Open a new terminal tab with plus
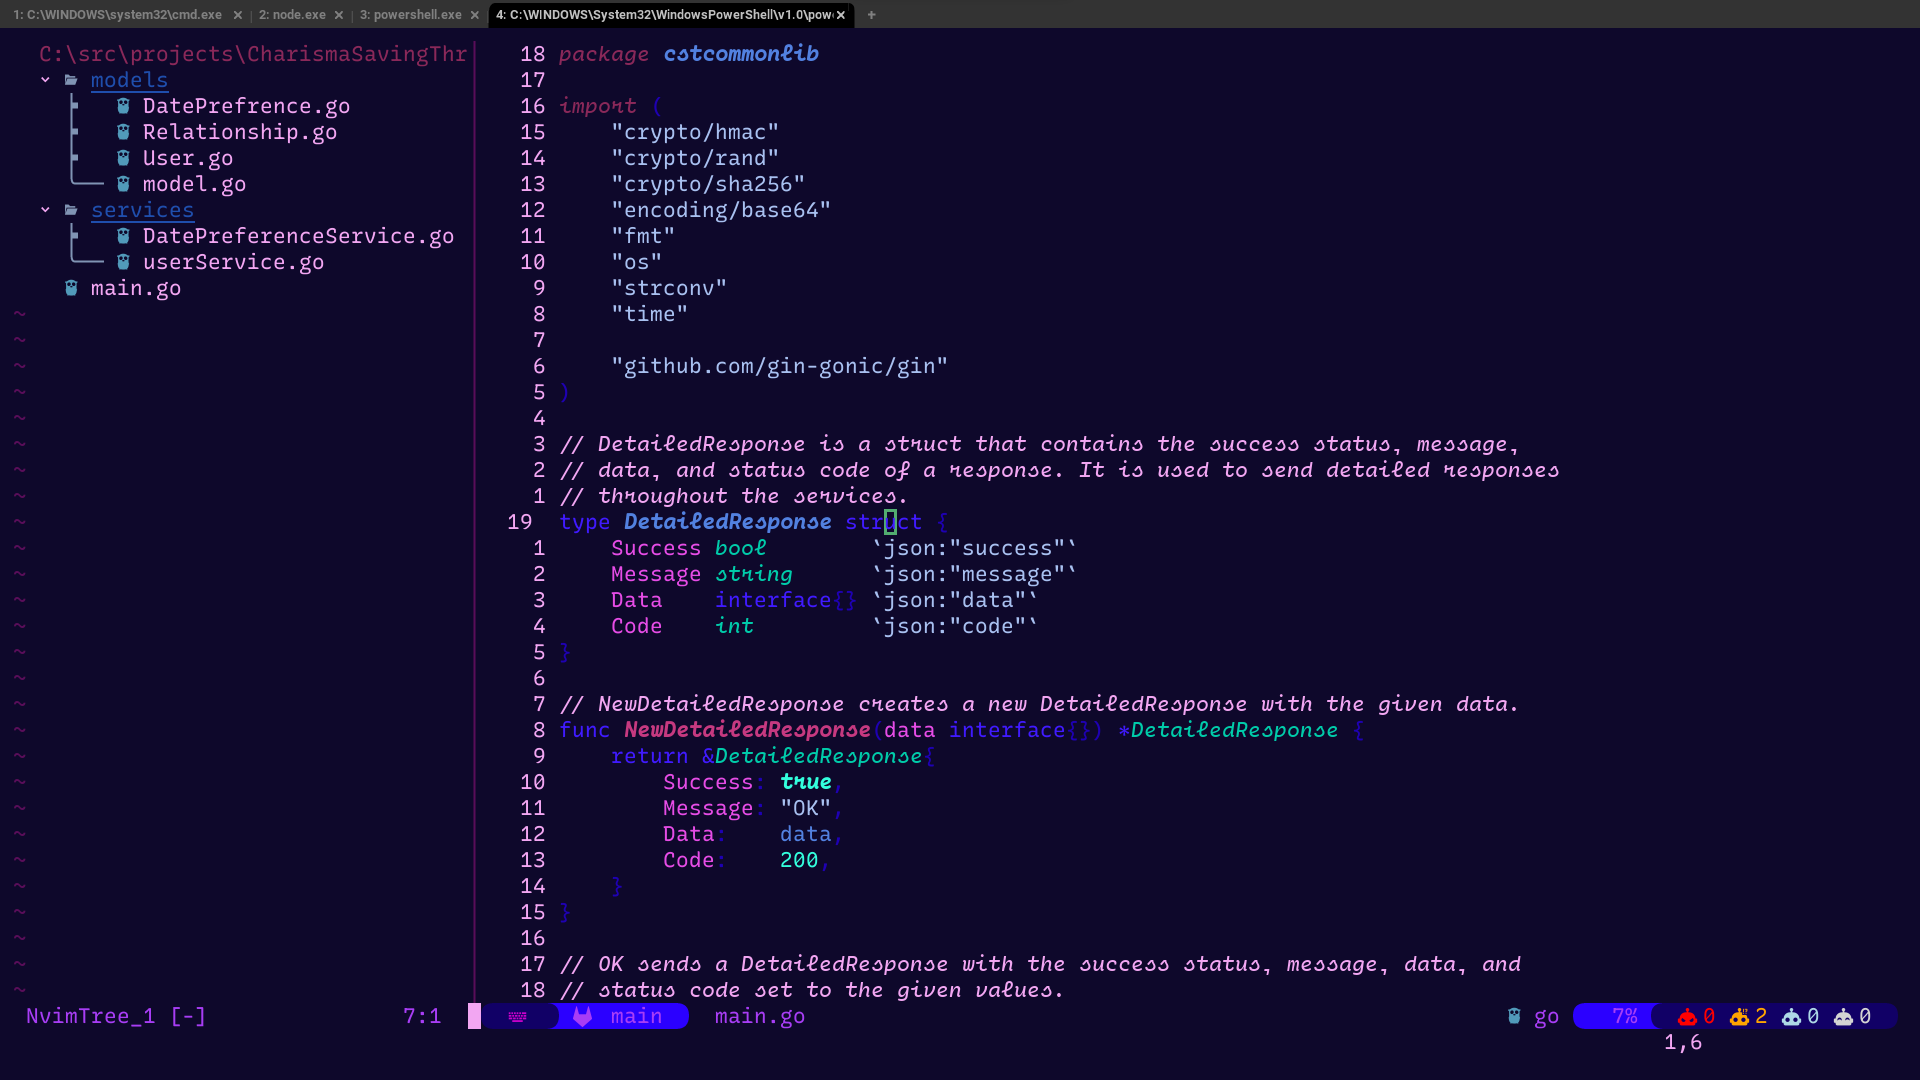The image size is (1920, 1080). click(x=871, y=15)
